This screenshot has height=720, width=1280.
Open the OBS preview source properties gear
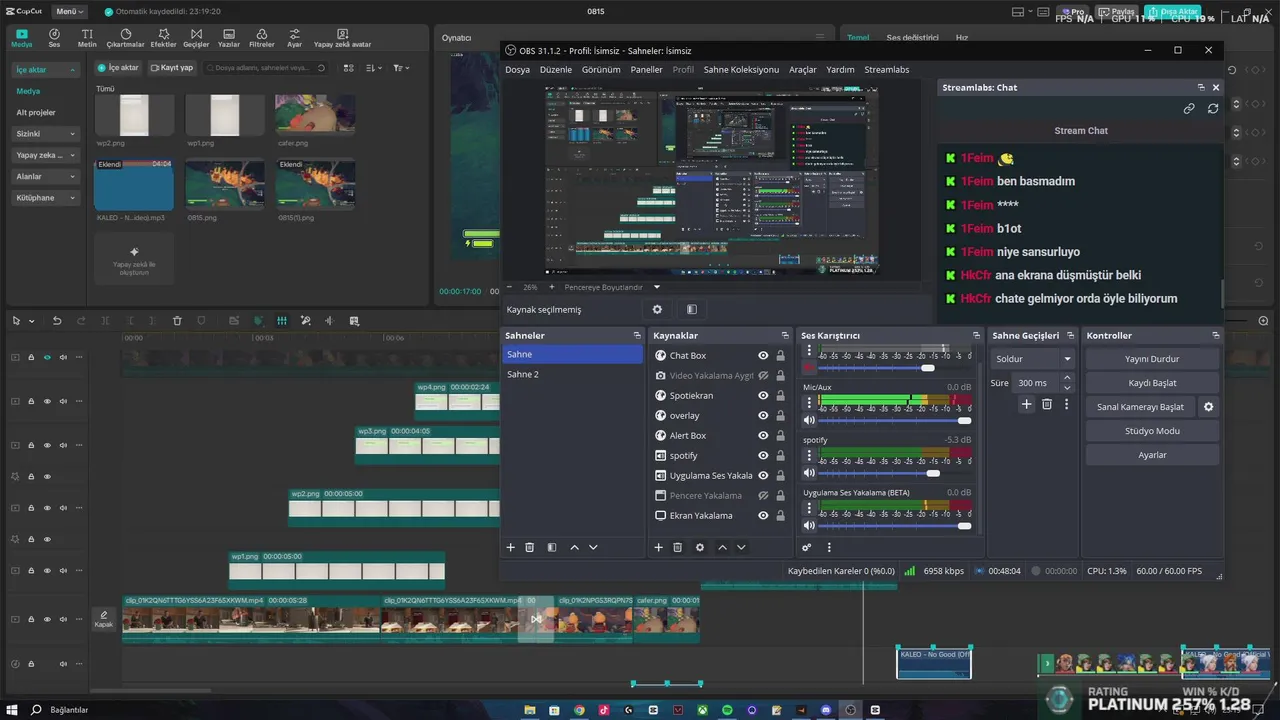(x=657, y=309)
